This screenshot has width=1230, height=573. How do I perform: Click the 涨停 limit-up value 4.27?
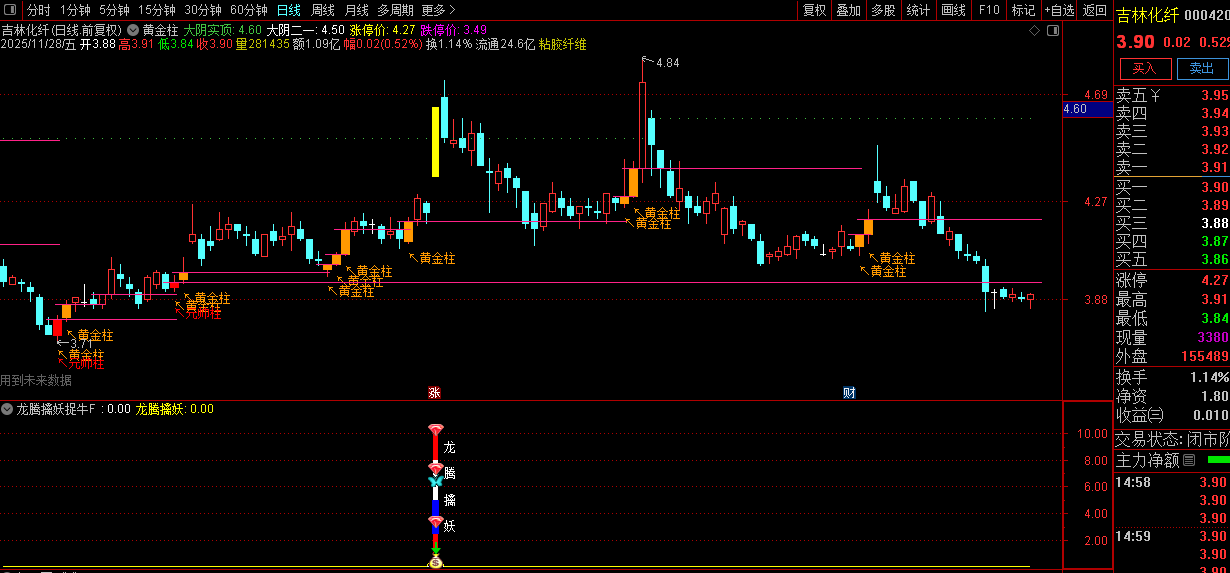[1214, 280]
